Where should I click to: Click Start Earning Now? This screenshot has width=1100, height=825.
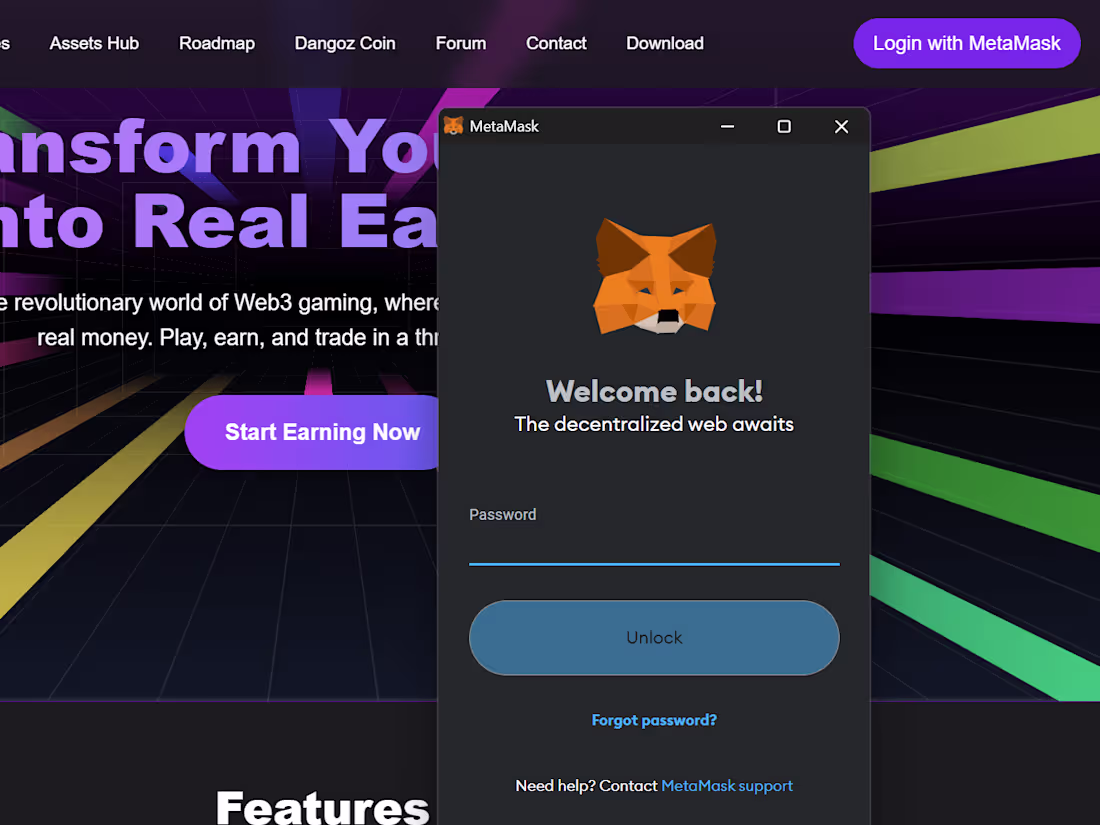point(322,432)
